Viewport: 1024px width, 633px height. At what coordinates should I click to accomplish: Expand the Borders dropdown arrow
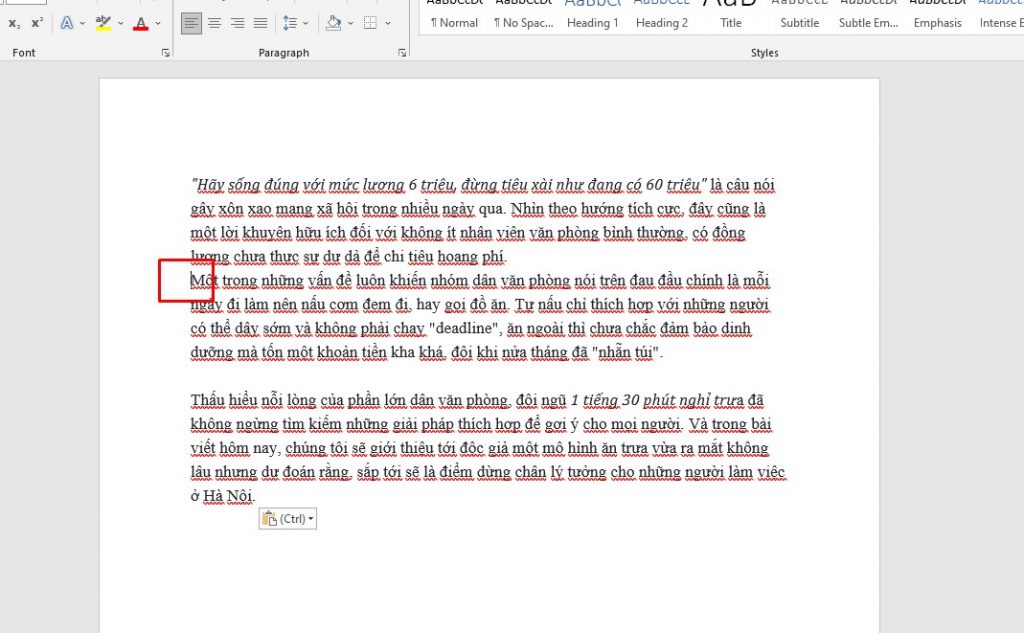(x=389, y=23)
